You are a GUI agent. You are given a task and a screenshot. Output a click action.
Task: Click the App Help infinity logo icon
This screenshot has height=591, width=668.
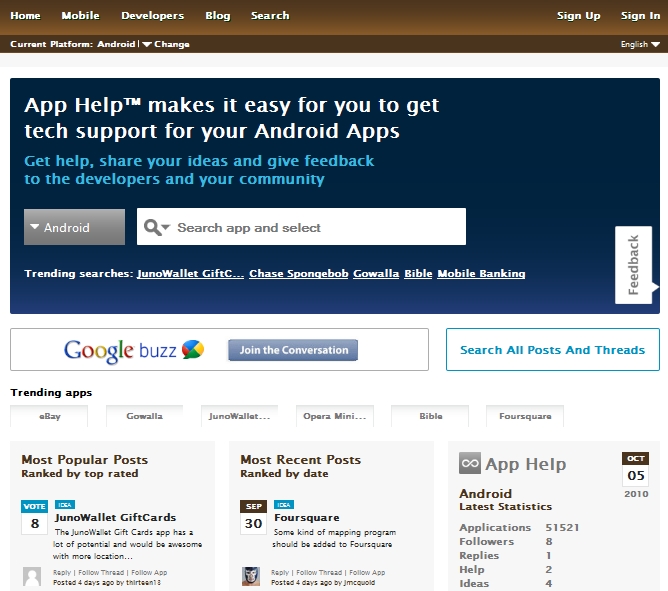coord(470,463)
